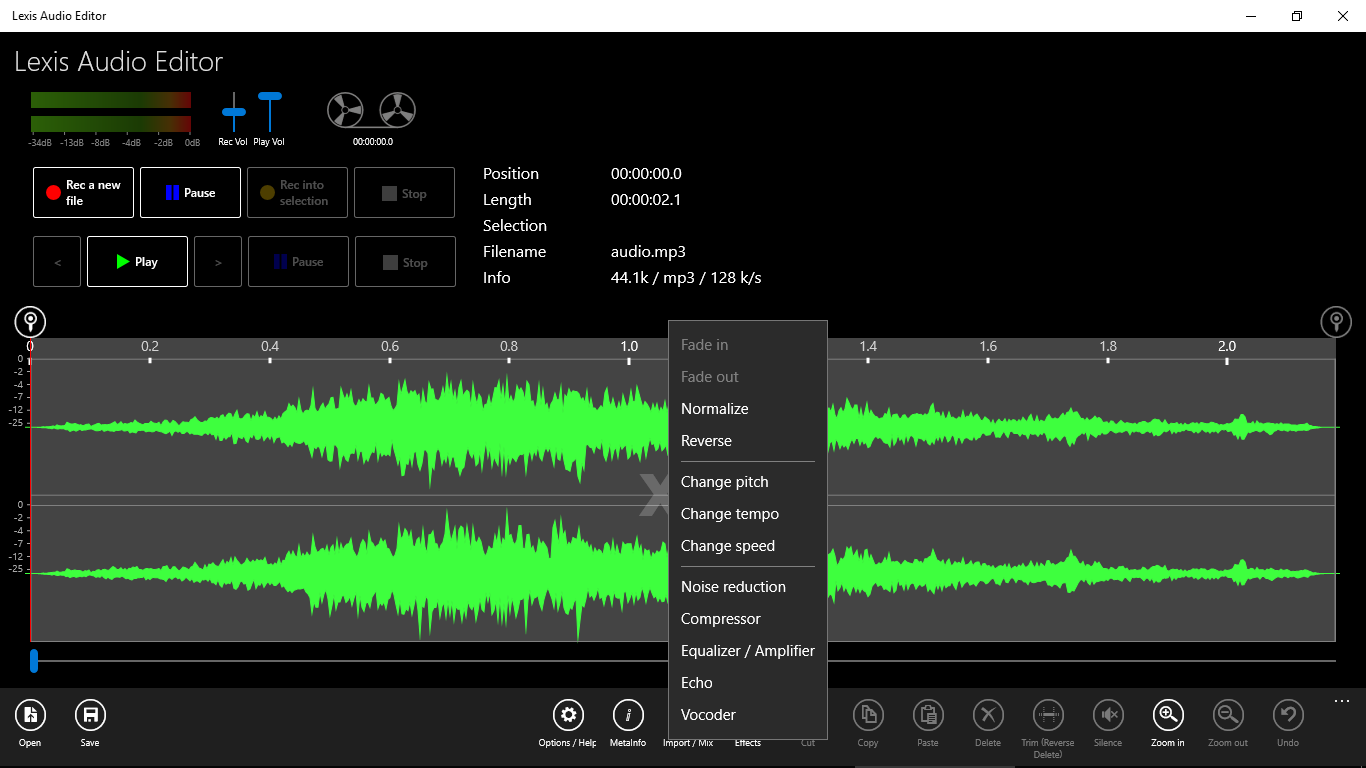Open Options / Help gear icon

click(x=568, y=715)
